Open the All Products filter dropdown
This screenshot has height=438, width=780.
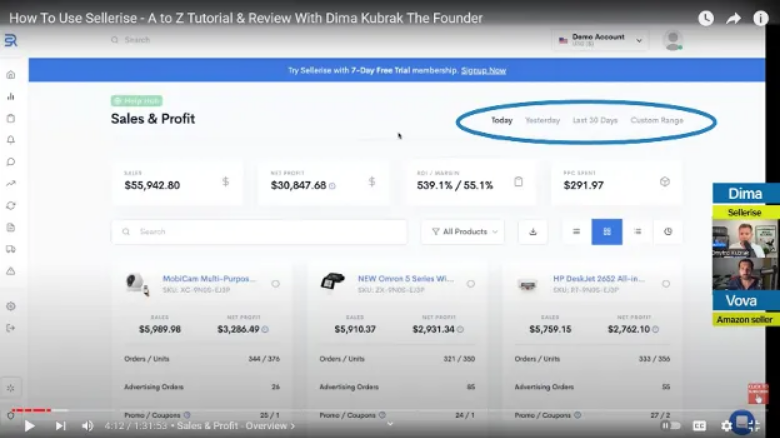coord(463,231)
